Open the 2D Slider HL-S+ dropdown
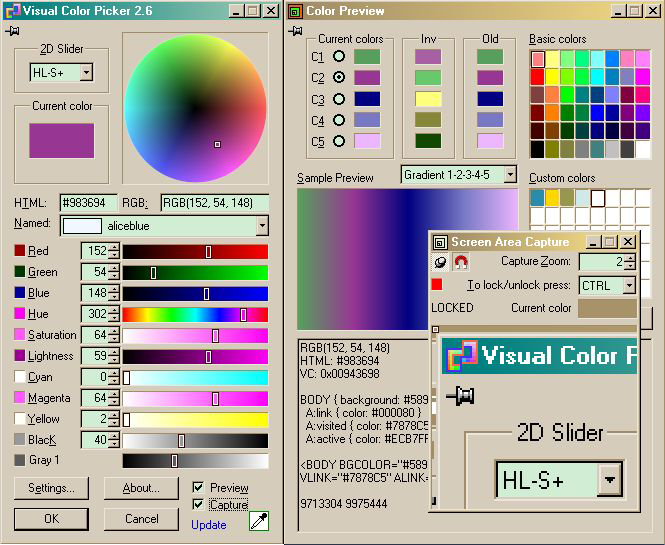Viewport: 665px width, 545px height. tap(86, 73)
